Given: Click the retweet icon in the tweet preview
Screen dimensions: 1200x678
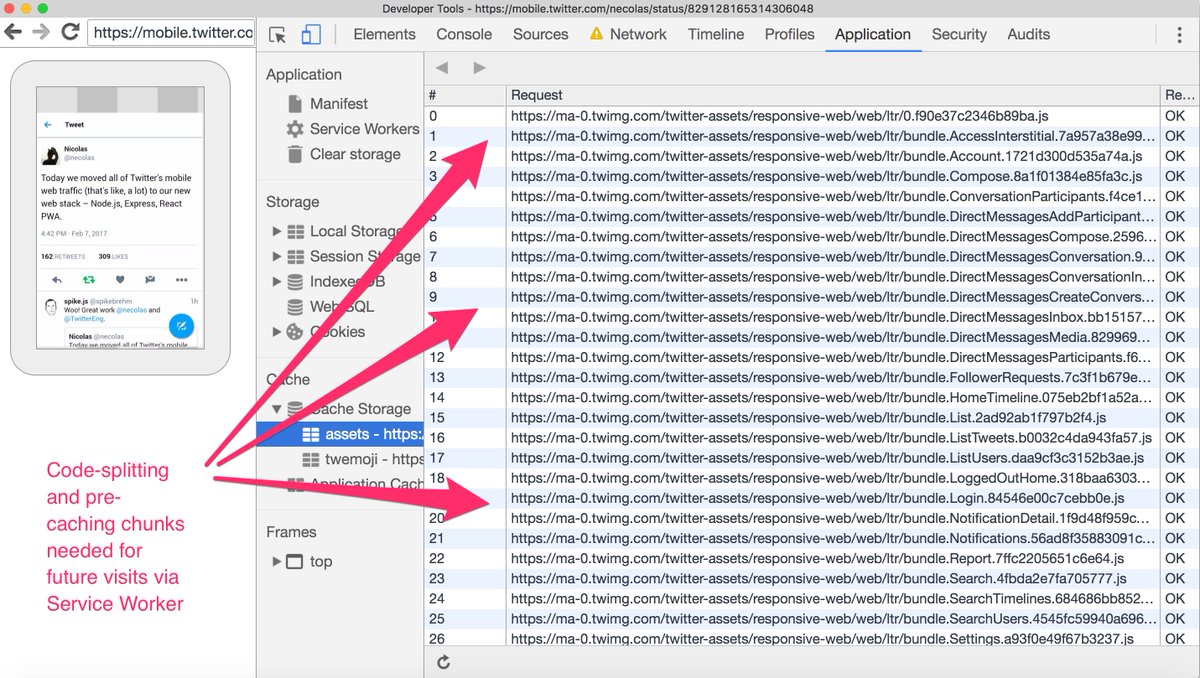Looking at the screenshot, I should tap(88, 279).
